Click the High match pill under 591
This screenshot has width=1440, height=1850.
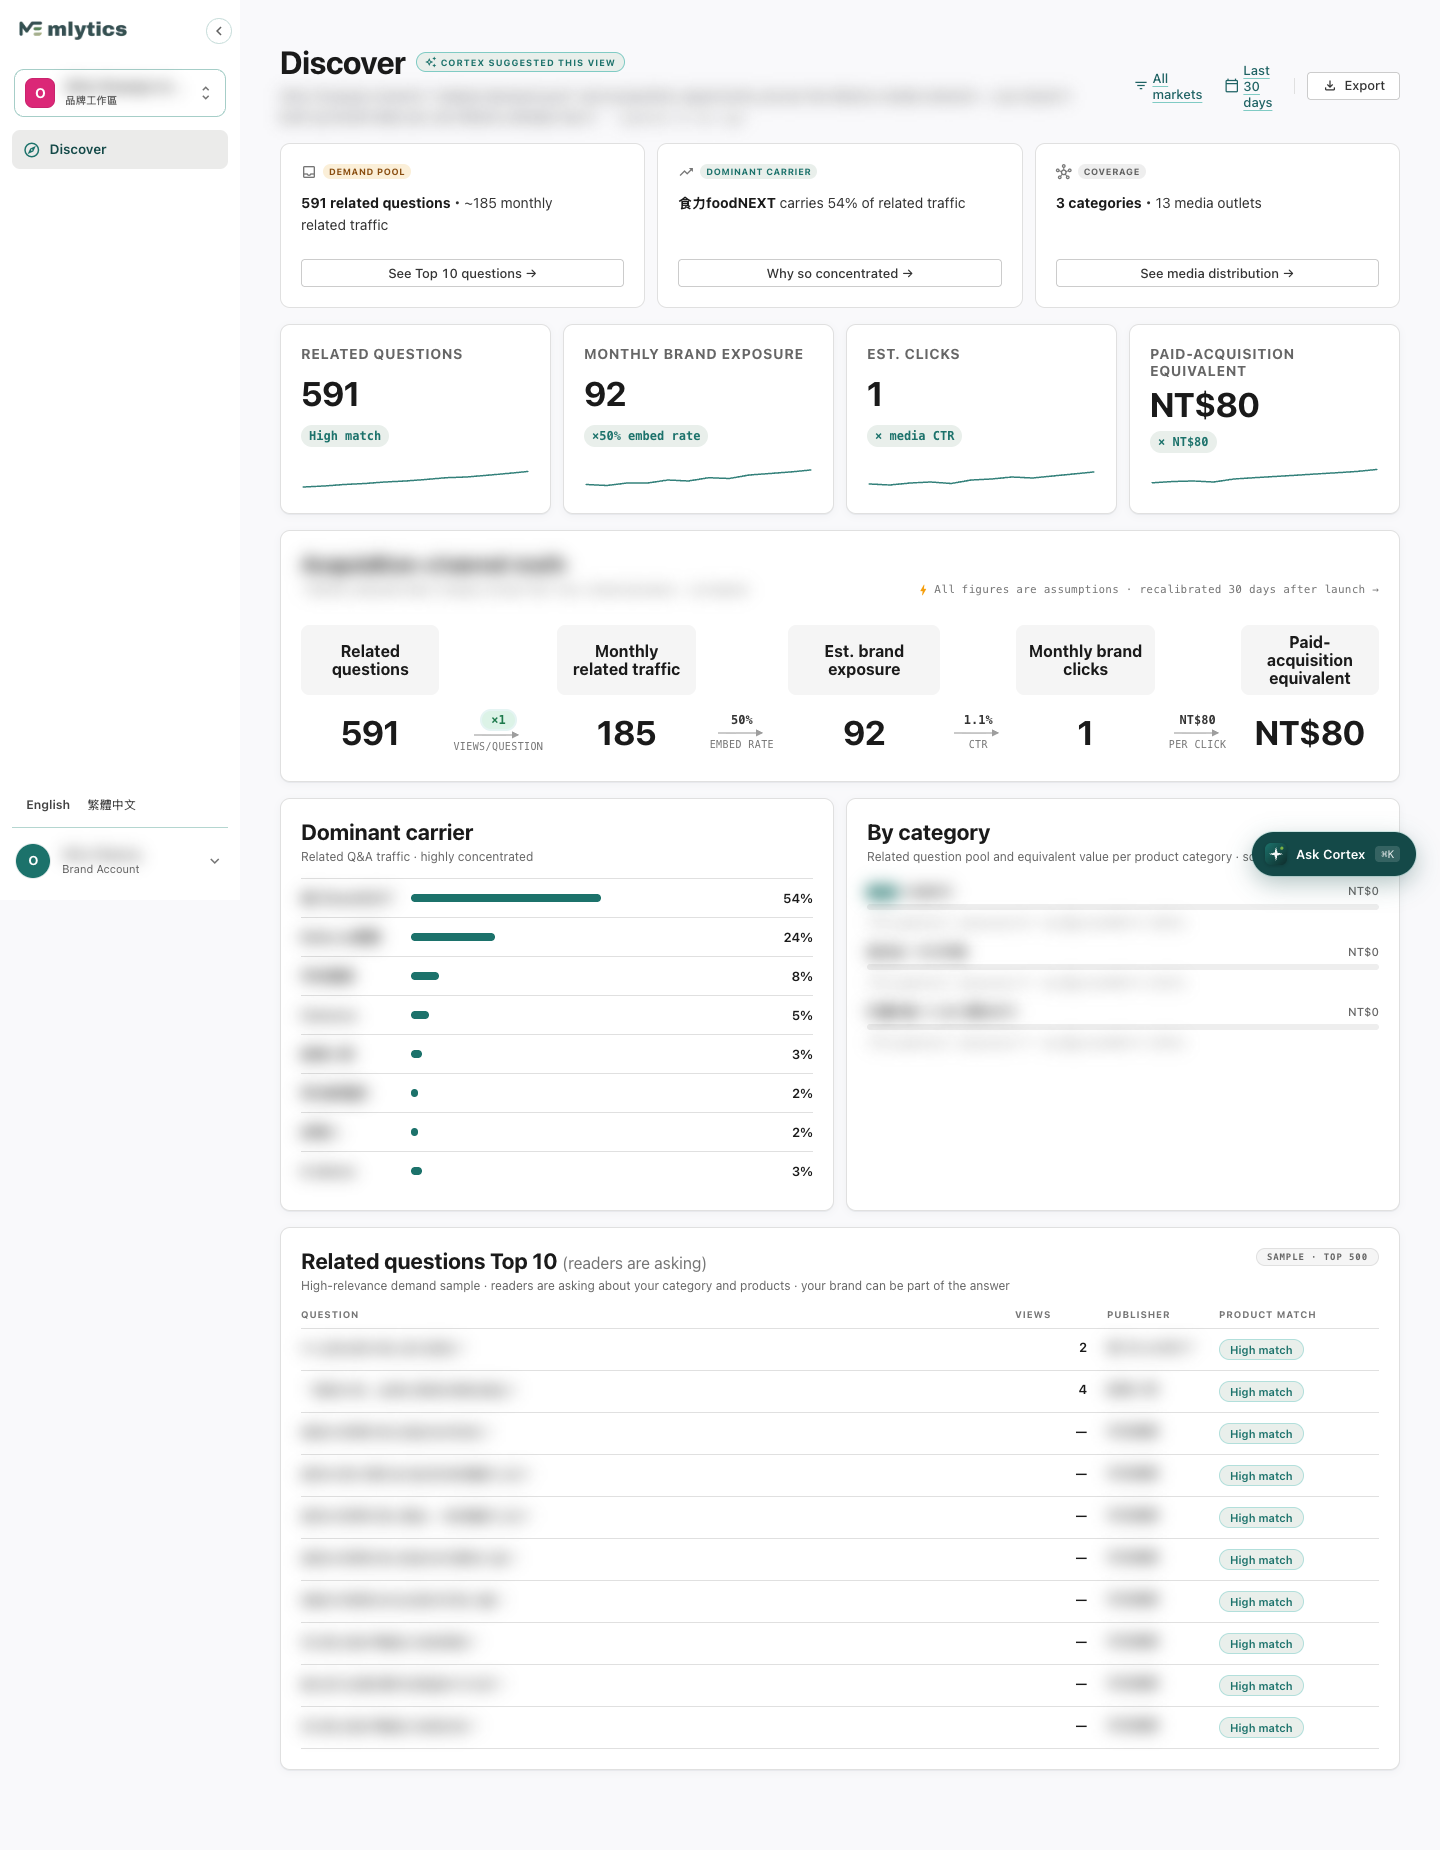point(345,436)
